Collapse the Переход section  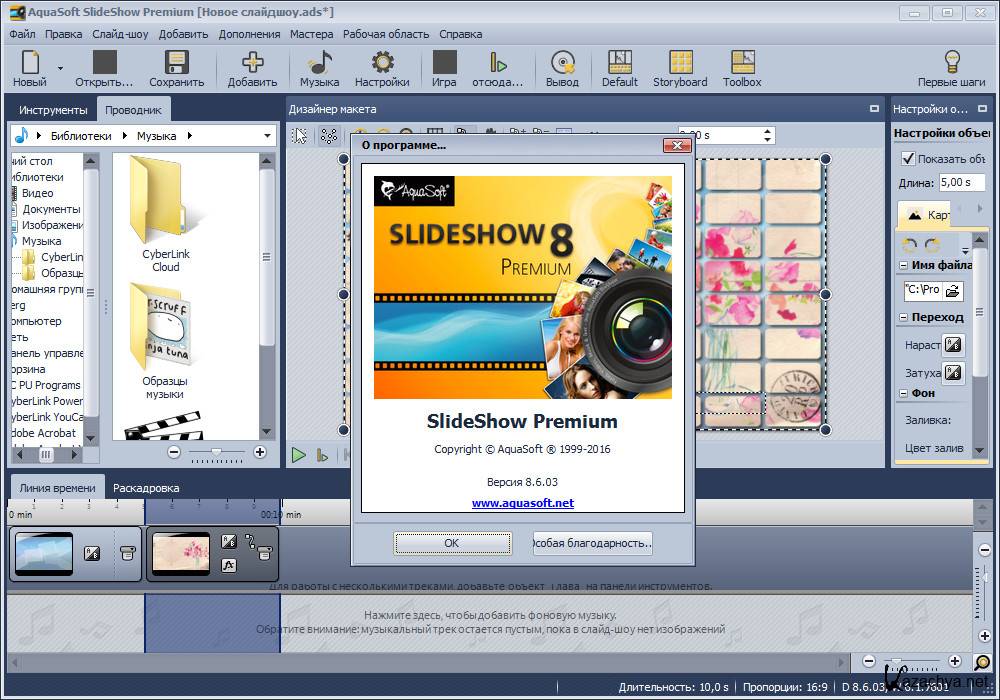(x=903, y=317)
